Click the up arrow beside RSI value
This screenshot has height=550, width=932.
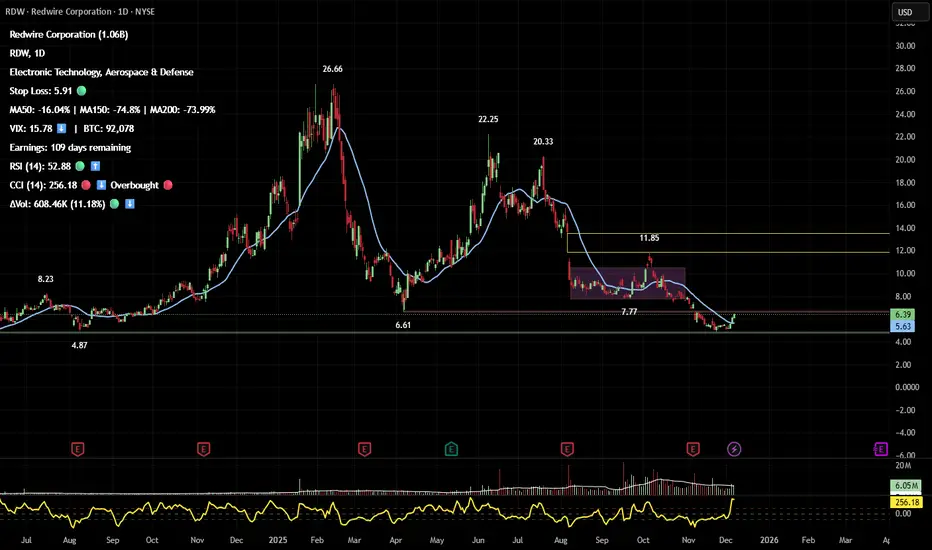[x=95, y=166]
